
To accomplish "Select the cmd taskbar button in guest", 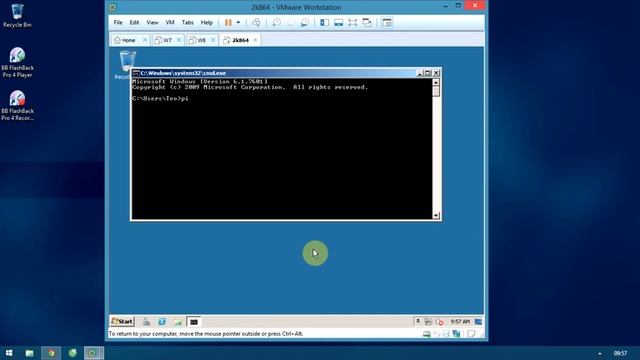I will coord(194,322).
